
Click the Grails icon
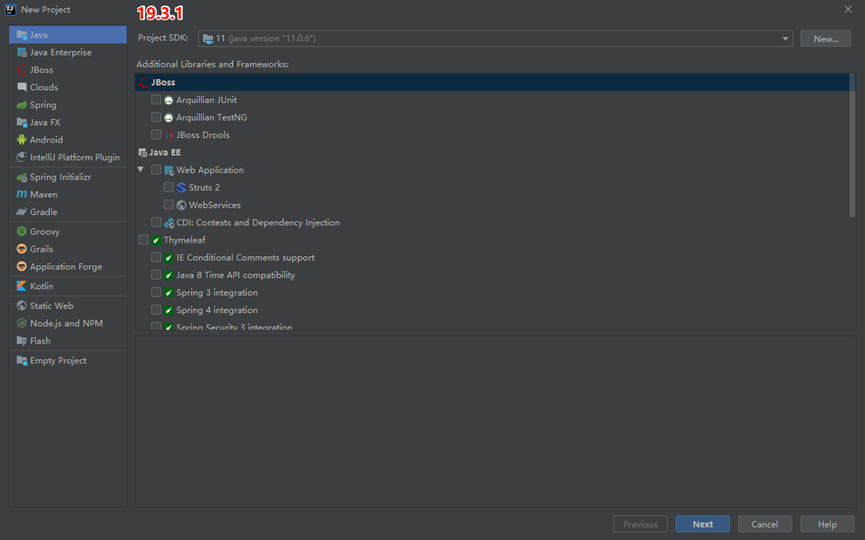tap(22, 249)
